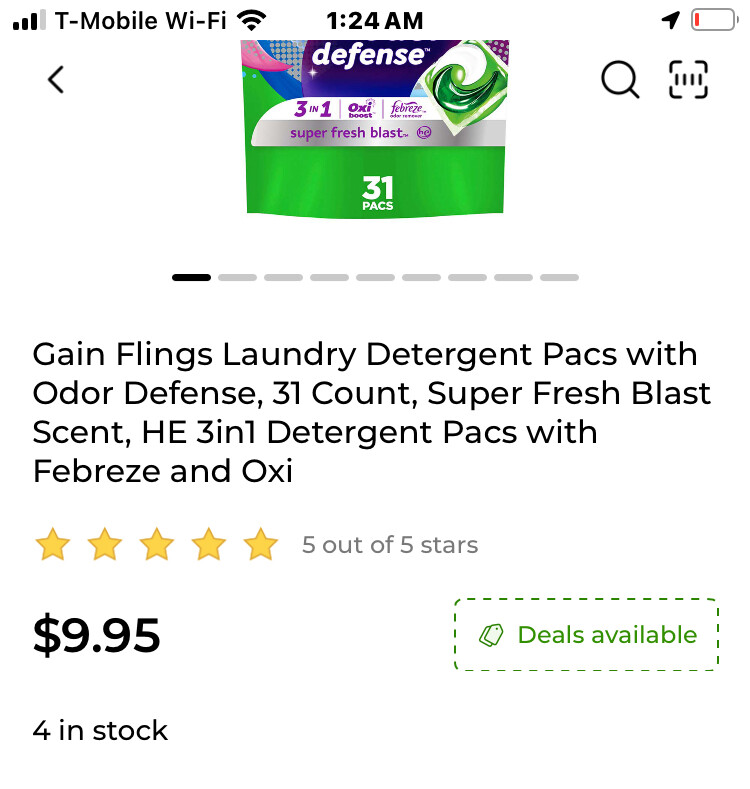This screenshot has height=789, width=750.
Task: View the Gain Flings product image
Action: [376, 129]
